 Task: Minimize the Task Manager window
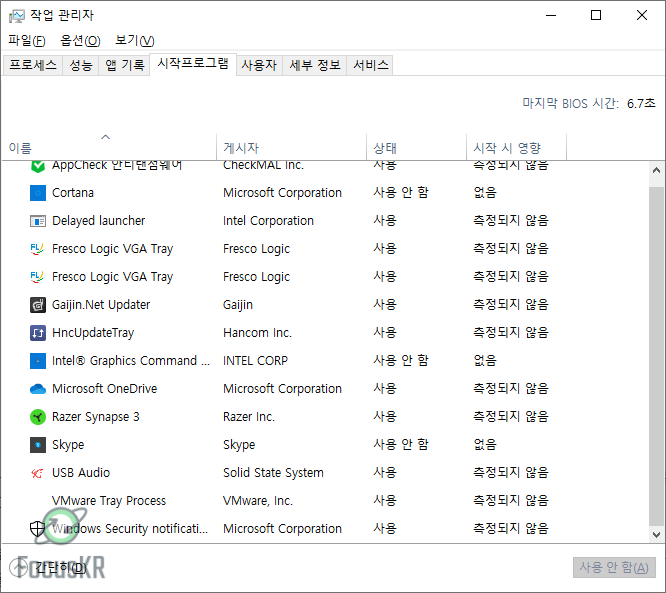point(551,16)
